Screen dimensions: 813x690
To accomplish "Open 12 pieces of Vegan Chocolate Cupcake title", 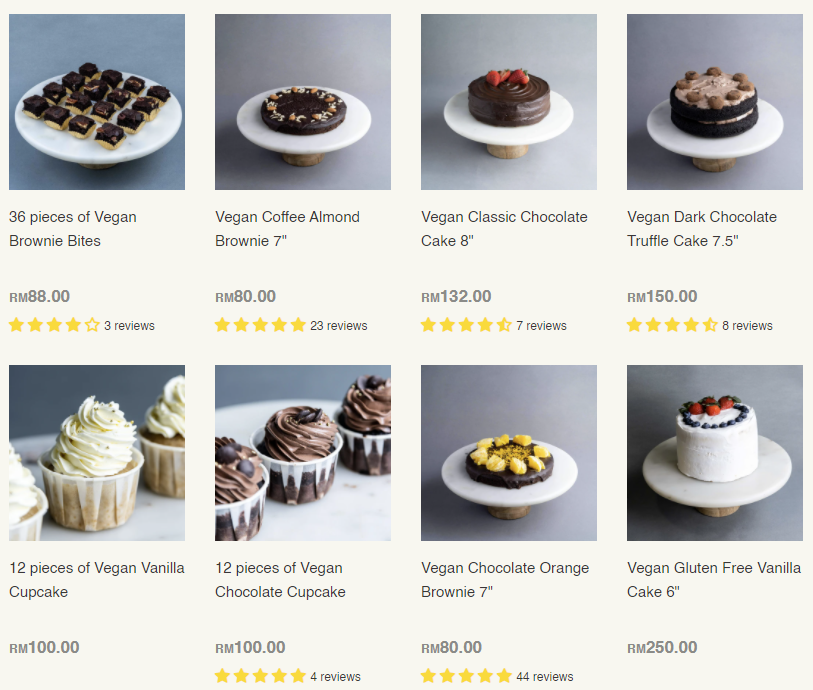I will (280, 580).
